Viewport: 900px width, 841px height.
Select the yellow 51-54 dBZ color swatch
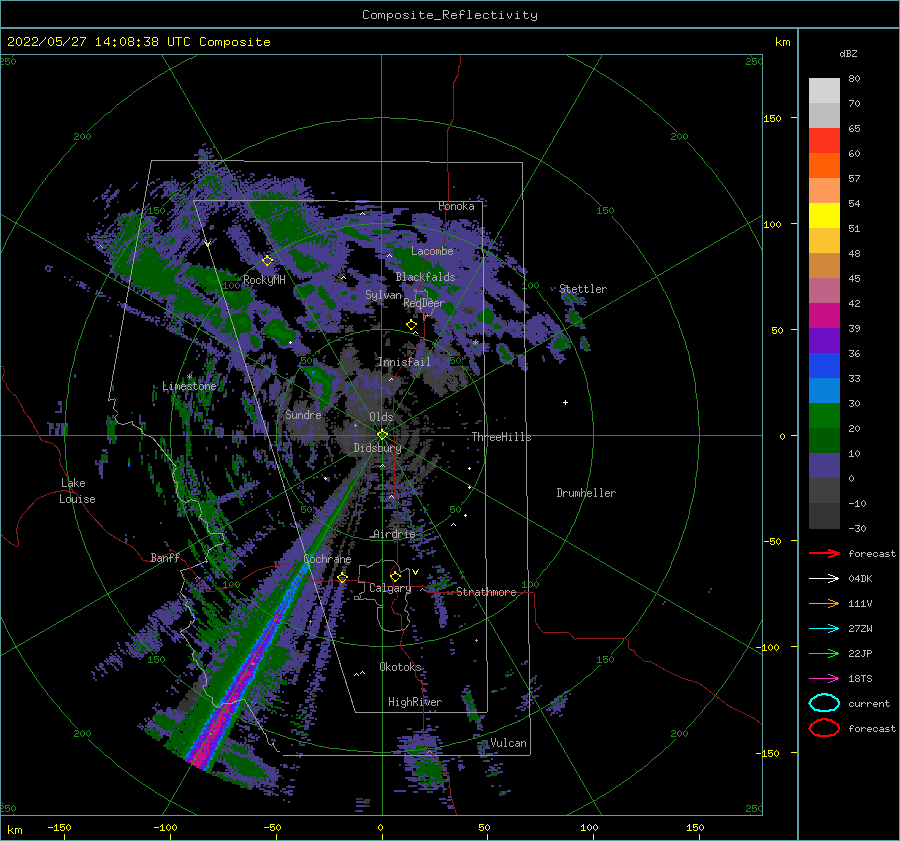click(x=824, y=215)
